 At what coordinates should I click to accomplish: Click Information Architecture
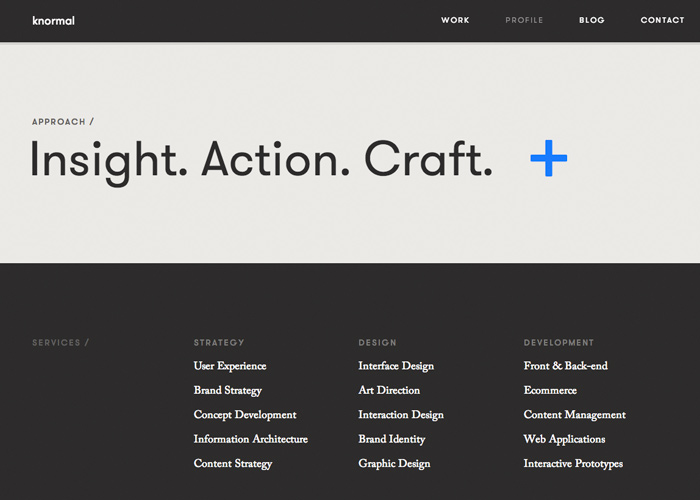coord(251,440)
